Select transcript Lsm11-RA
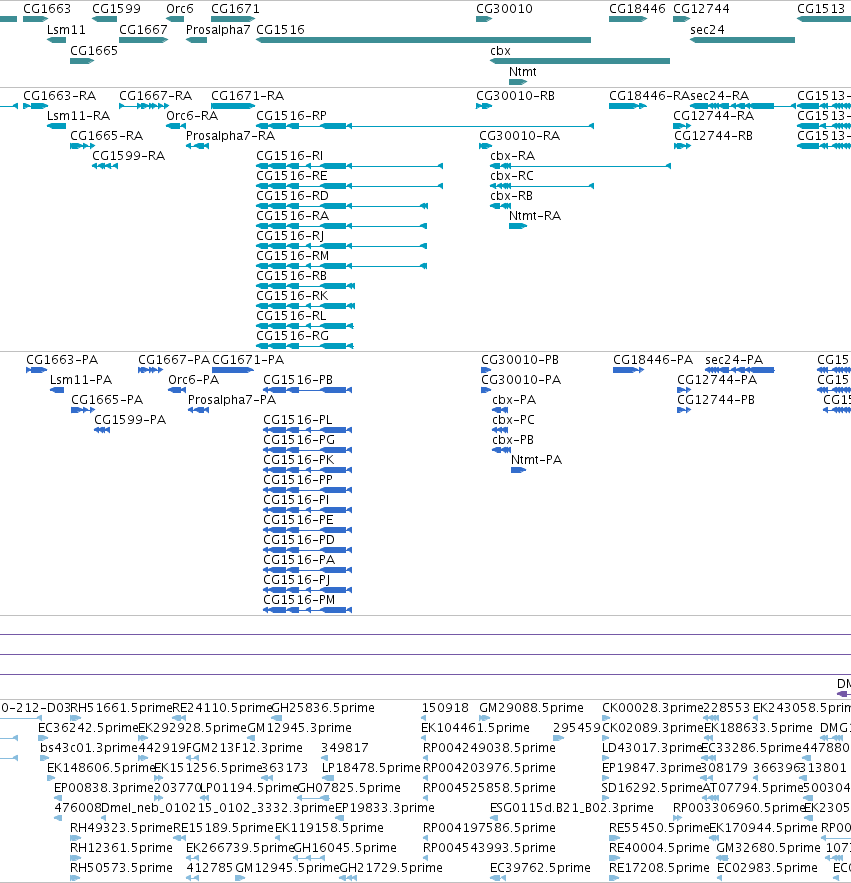Image resolution: width=851 pixels, height=883 pixels. click(56, 126)
